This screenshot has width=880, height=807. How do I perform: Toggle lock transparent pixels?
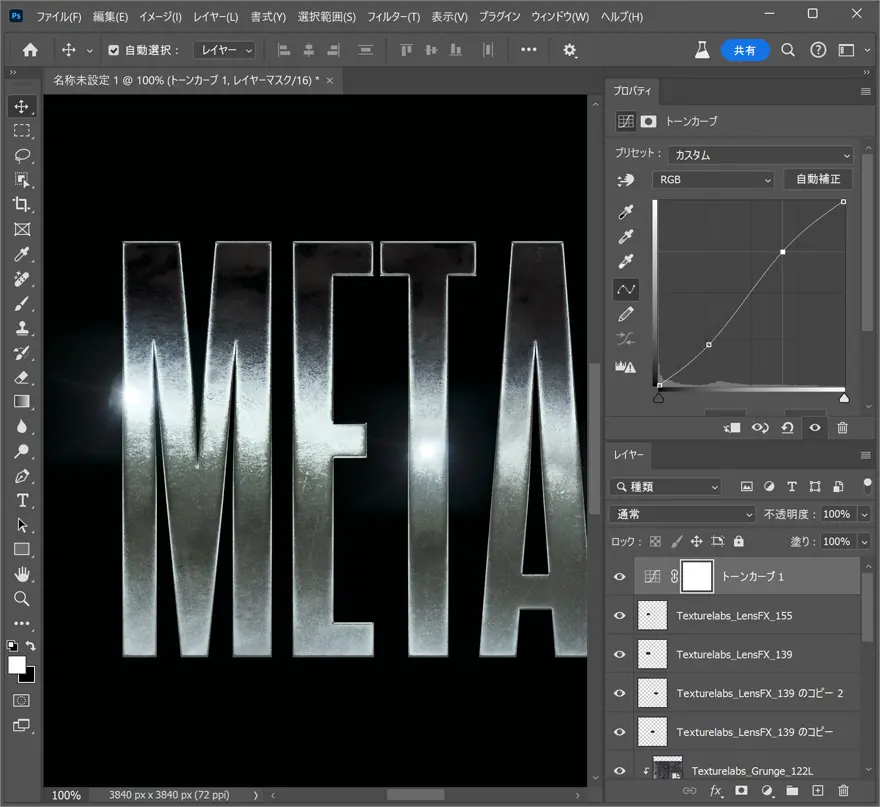point(655,541)
